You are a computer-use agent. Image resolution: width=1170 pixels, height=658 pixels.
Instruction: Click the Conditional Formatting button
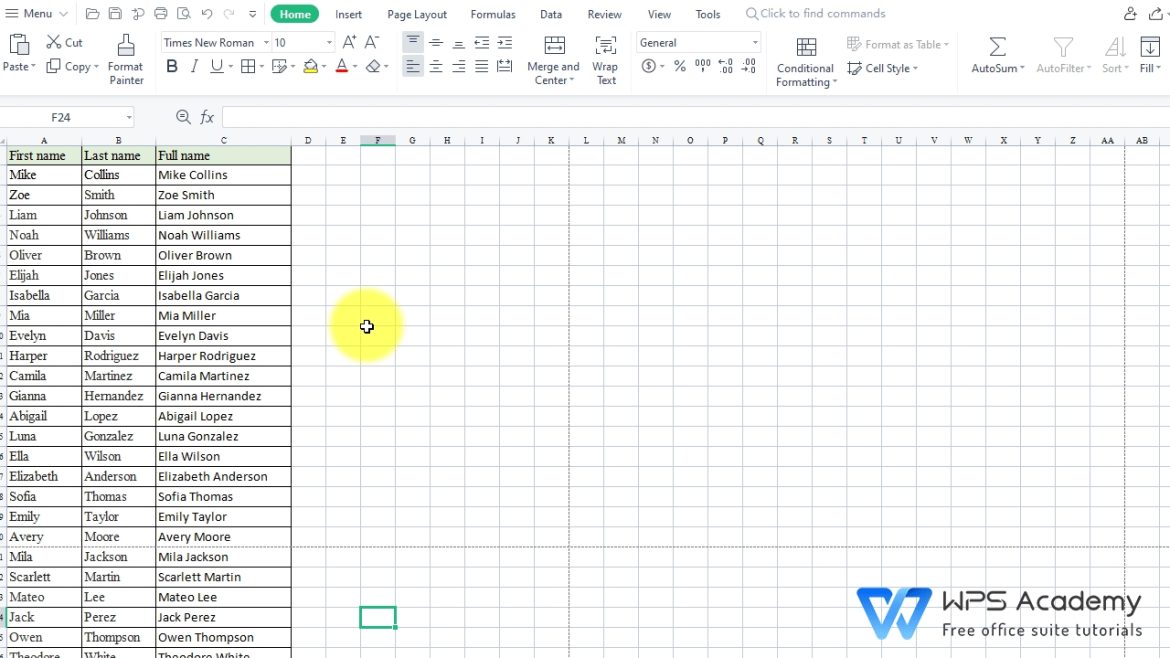point(805,60)
